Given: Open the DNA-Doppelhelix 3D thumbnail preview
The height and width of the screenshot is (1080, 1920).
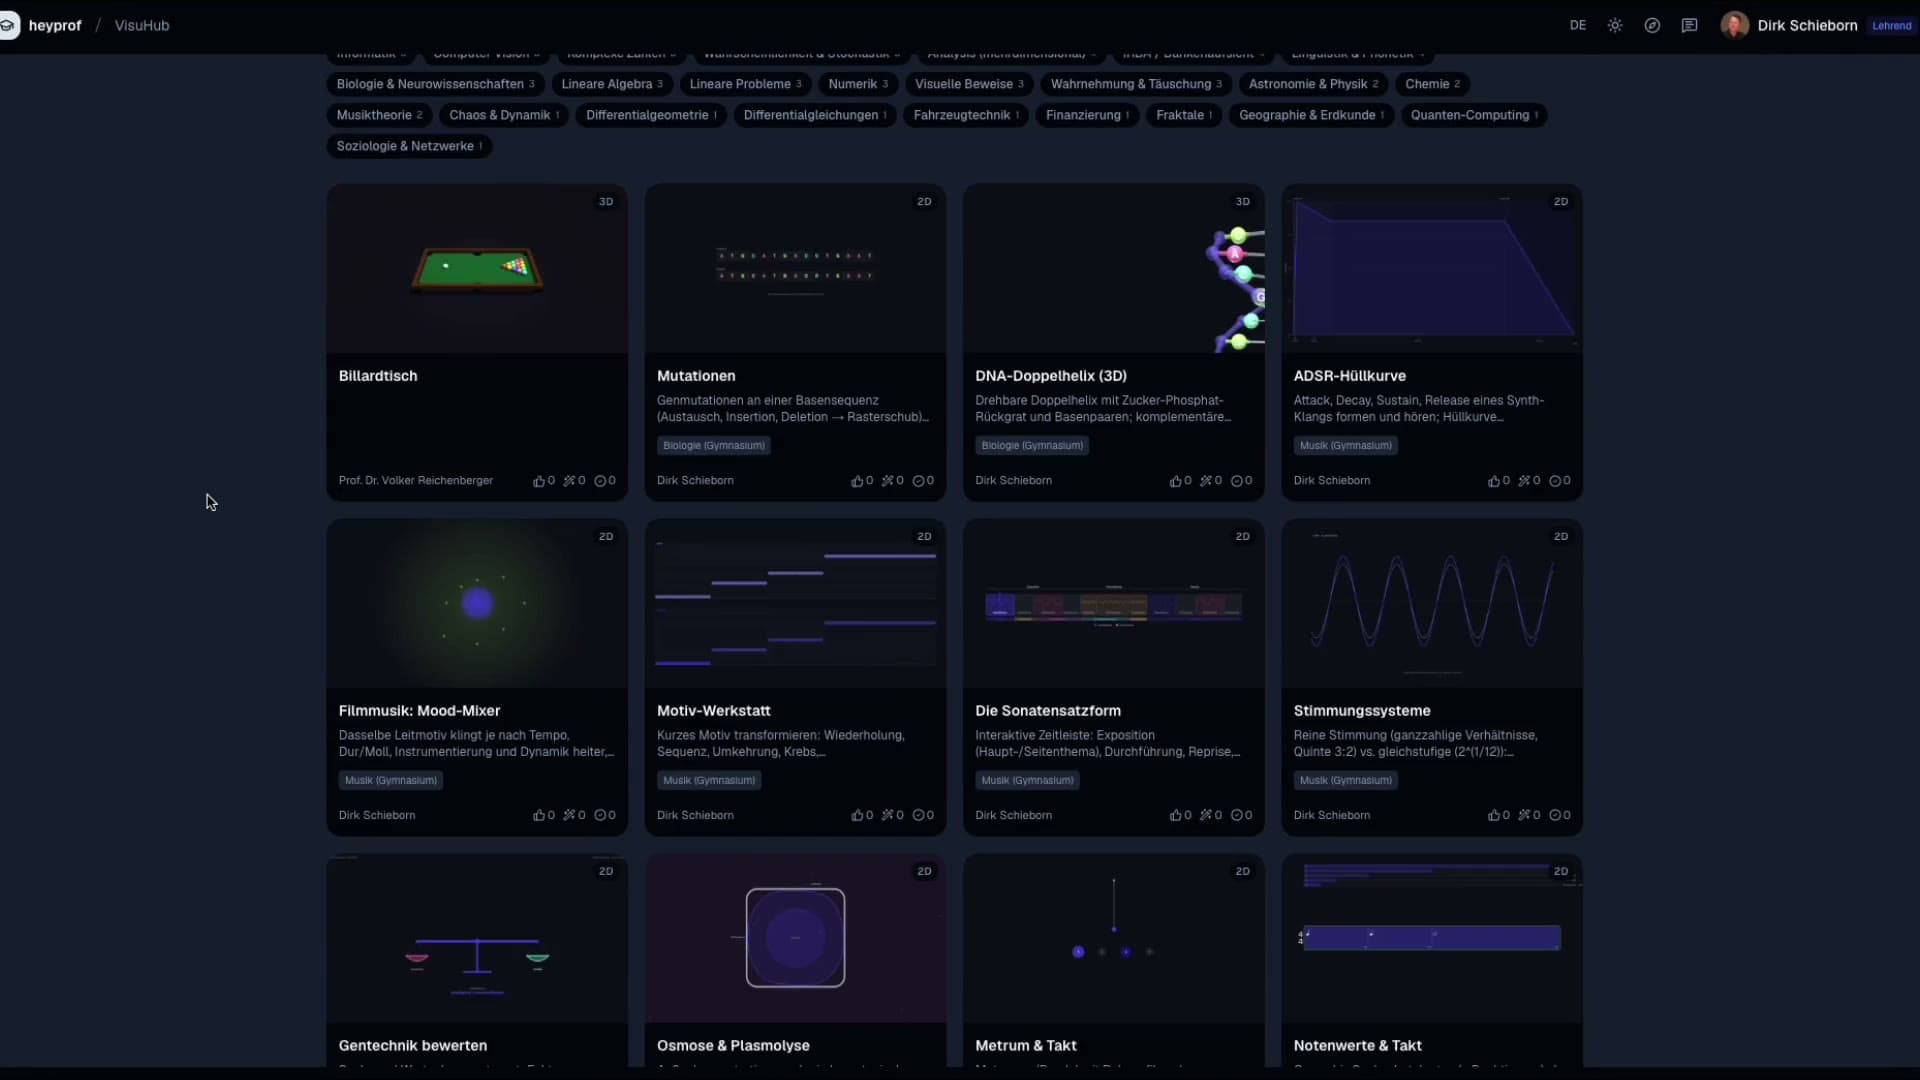Looking at the screenshot, I should coord(1113,268).
